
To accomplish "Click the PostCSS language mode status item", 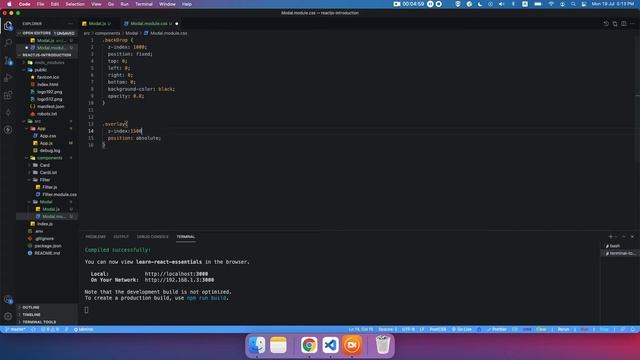I will tap(438, 329).
